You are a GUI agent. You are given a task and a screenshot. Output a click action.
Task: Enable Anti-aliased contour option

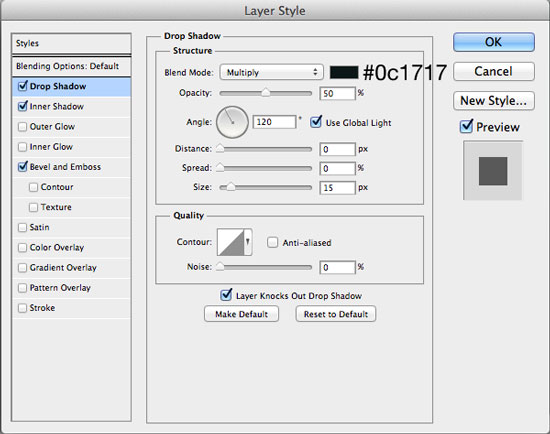[272, 242]
